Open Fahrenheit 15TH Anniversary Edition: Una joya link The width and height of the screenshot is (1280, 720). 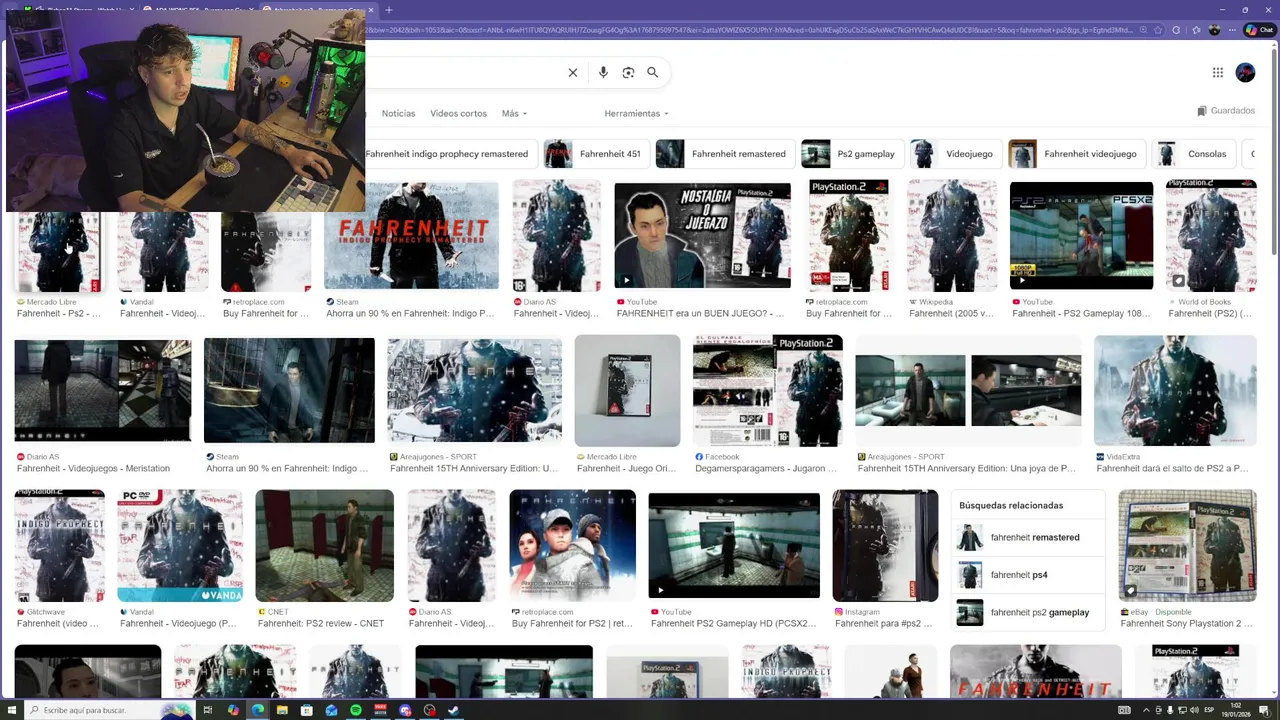pyautogui.click(x=966, y=468)
